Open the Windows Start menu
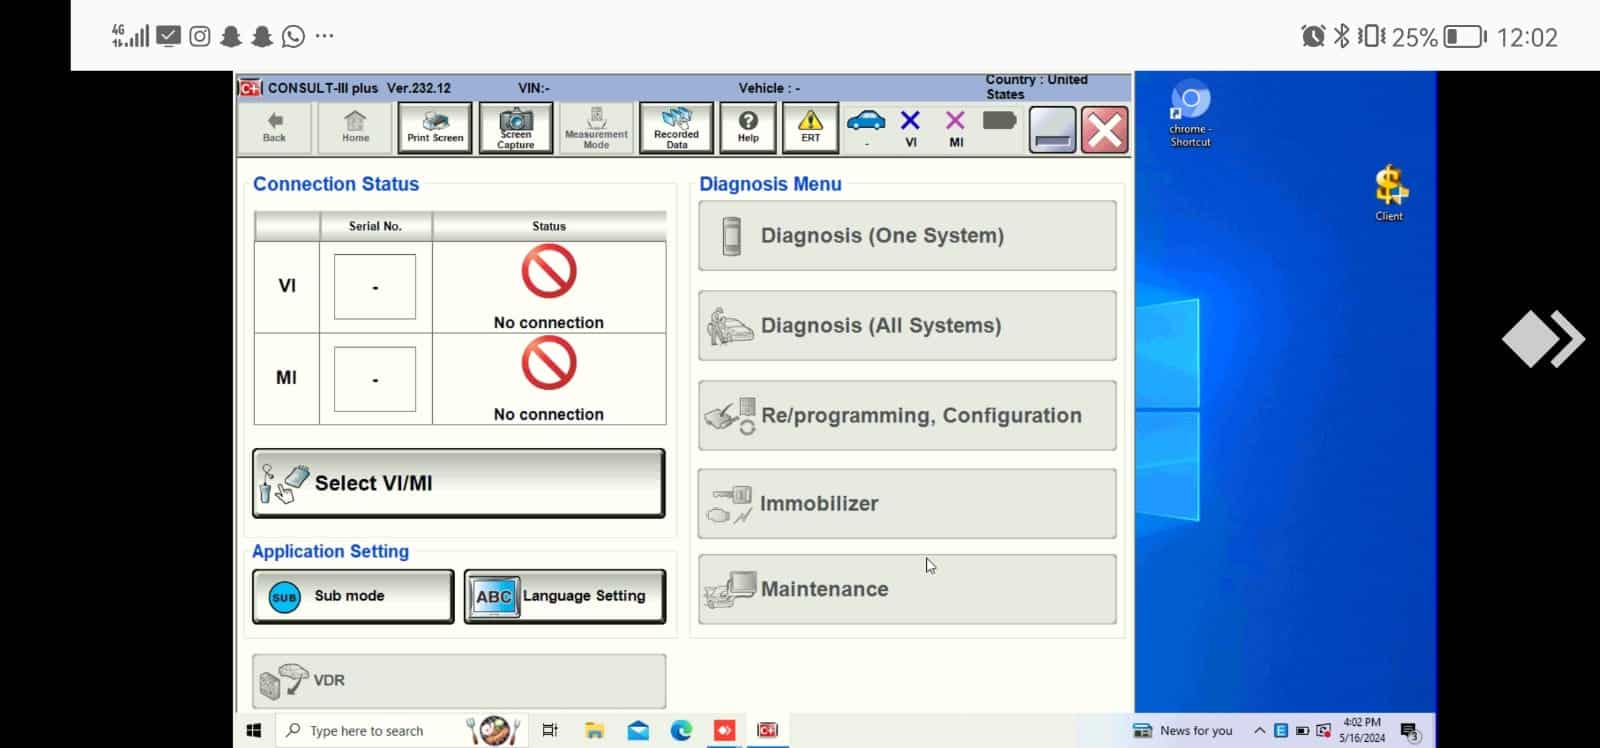 pyautogui.click(x=254, y=731)
